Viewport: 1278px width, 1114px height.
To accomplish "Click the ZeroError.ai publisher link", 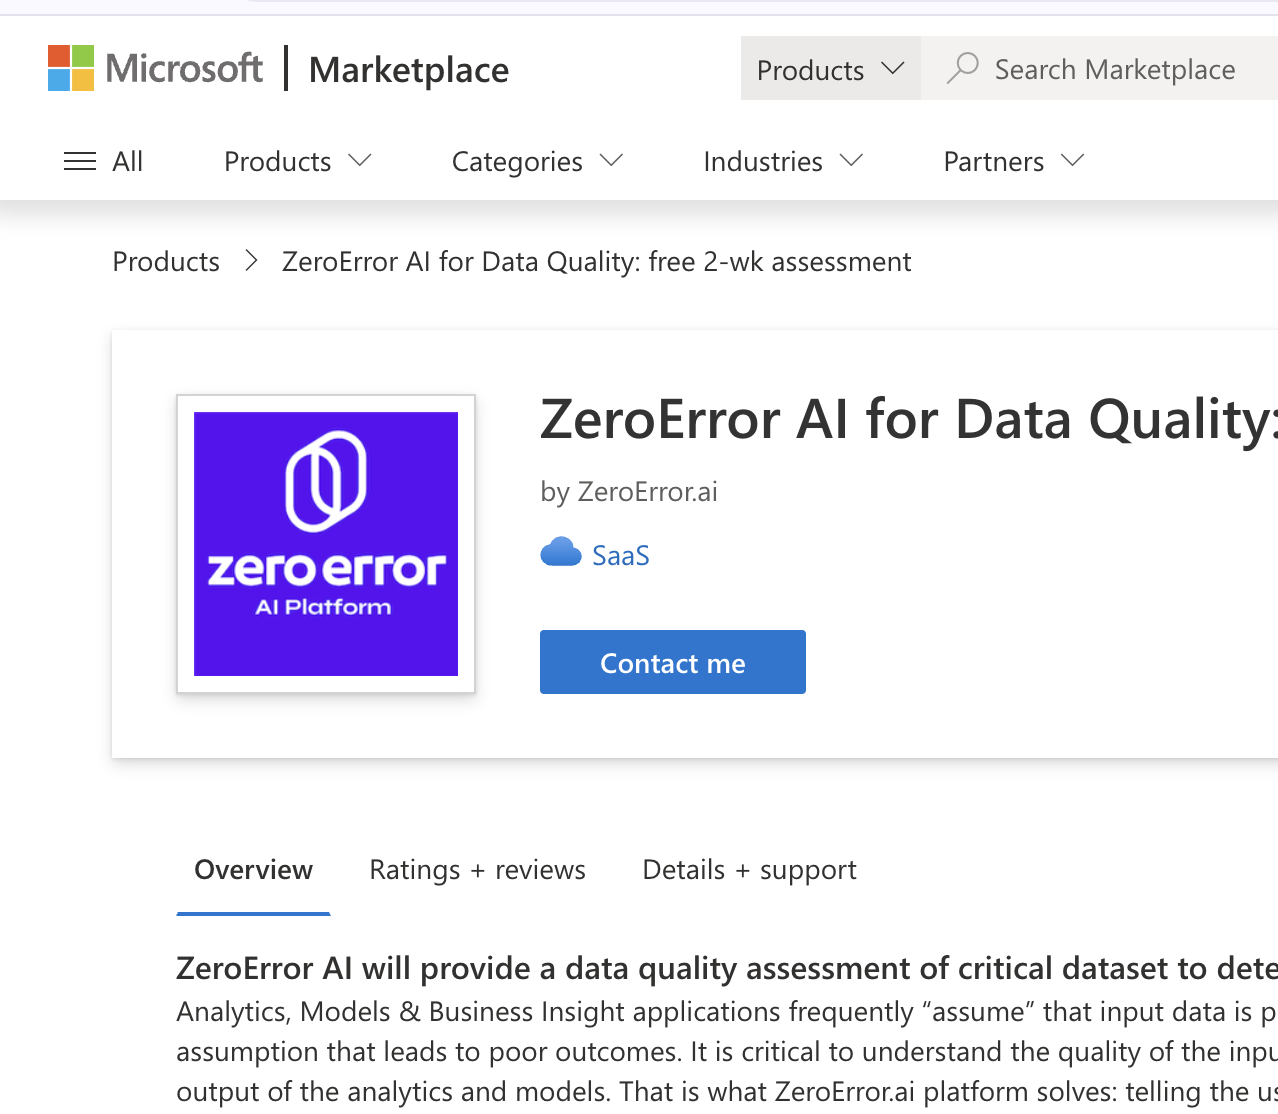I will coord(646,491).
